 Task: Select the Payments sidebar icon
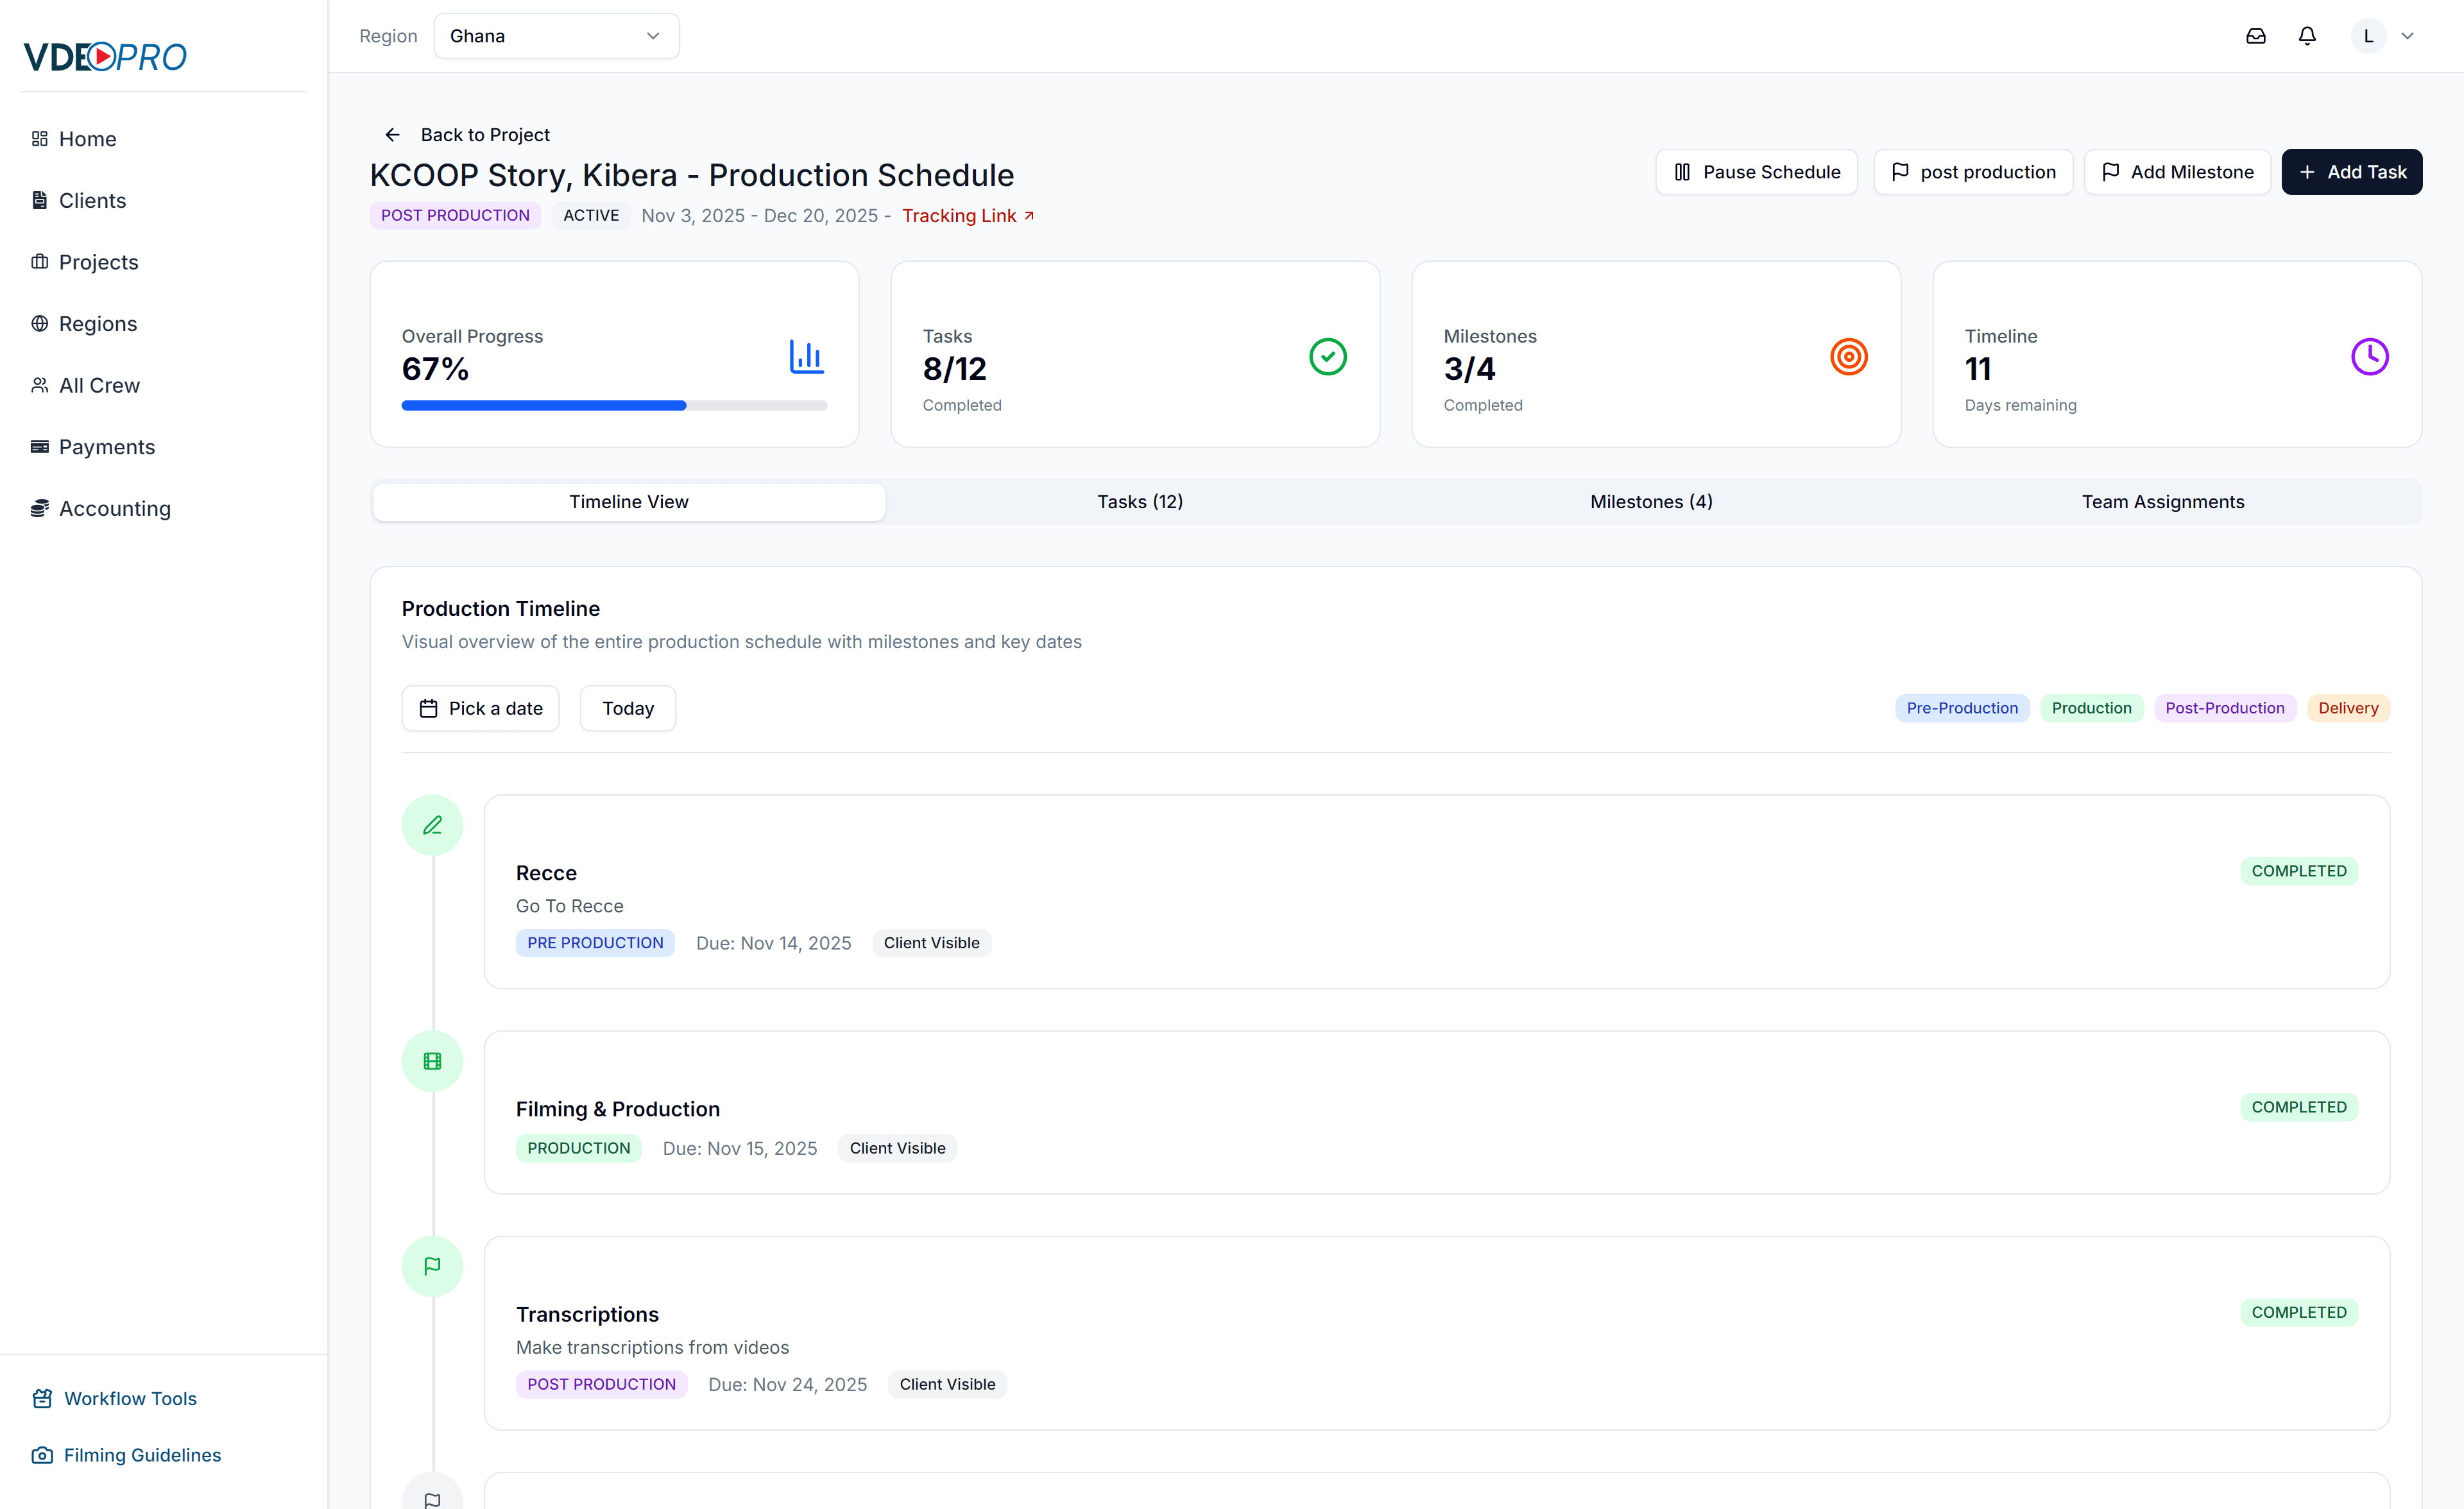coord(40,447)
